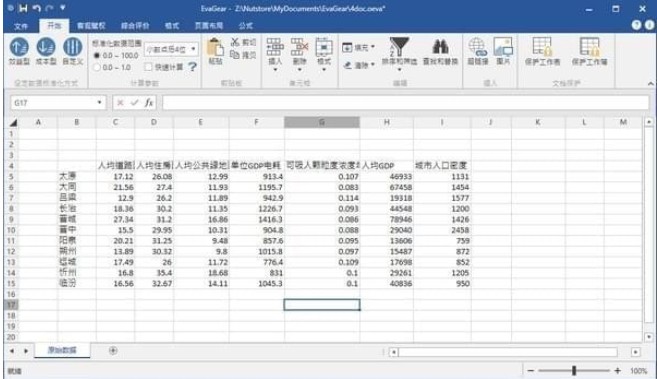Viewport: 657px width, 379px height.
Task: Open the File (文件) menu tab
Action: point(21,26)
